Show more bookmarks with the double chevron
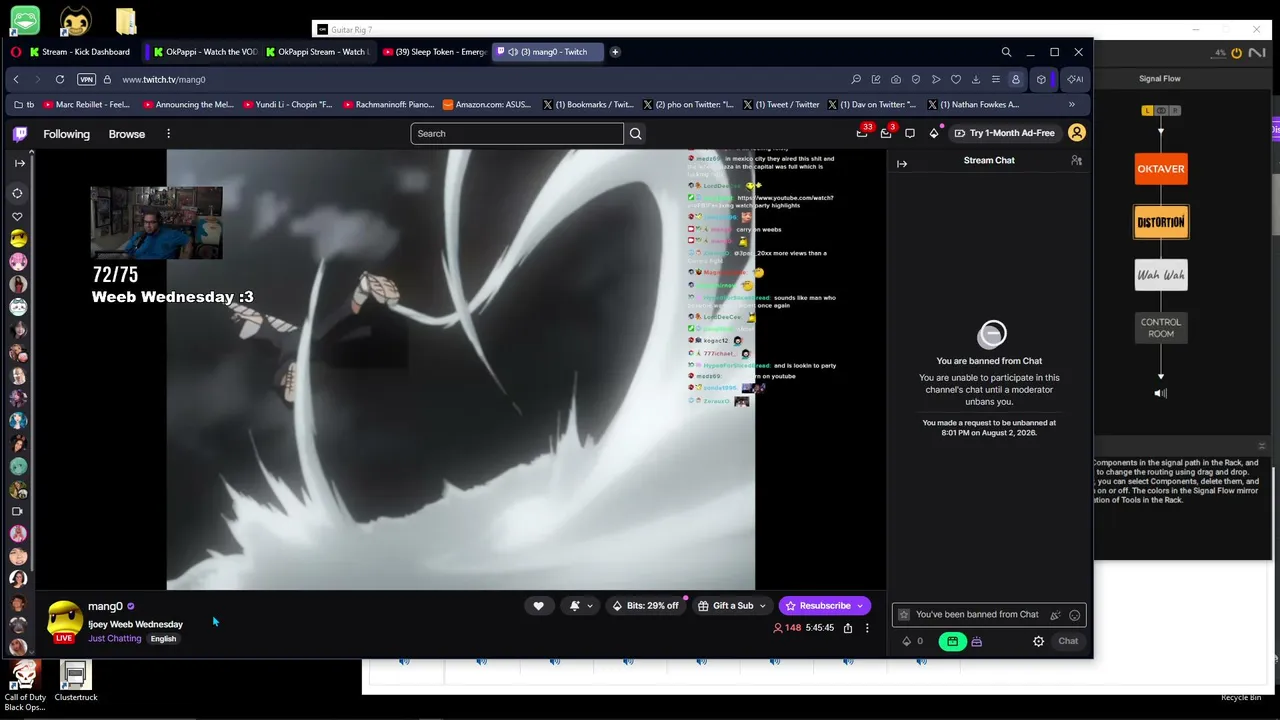1280x720 pixels. click(x=1072, y=104)
